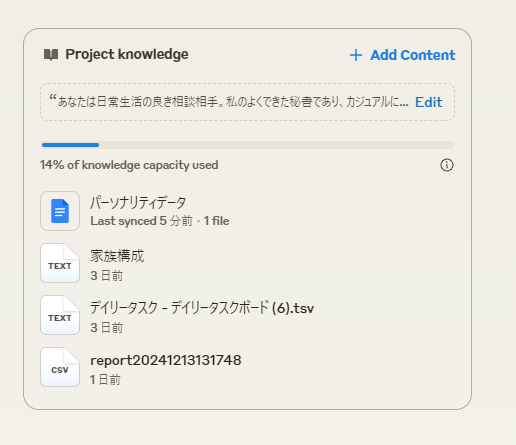Screen dimensions: 516x445
Task: Open the デイリータスクボード (6).tsv file
Action: pos(202,308)
